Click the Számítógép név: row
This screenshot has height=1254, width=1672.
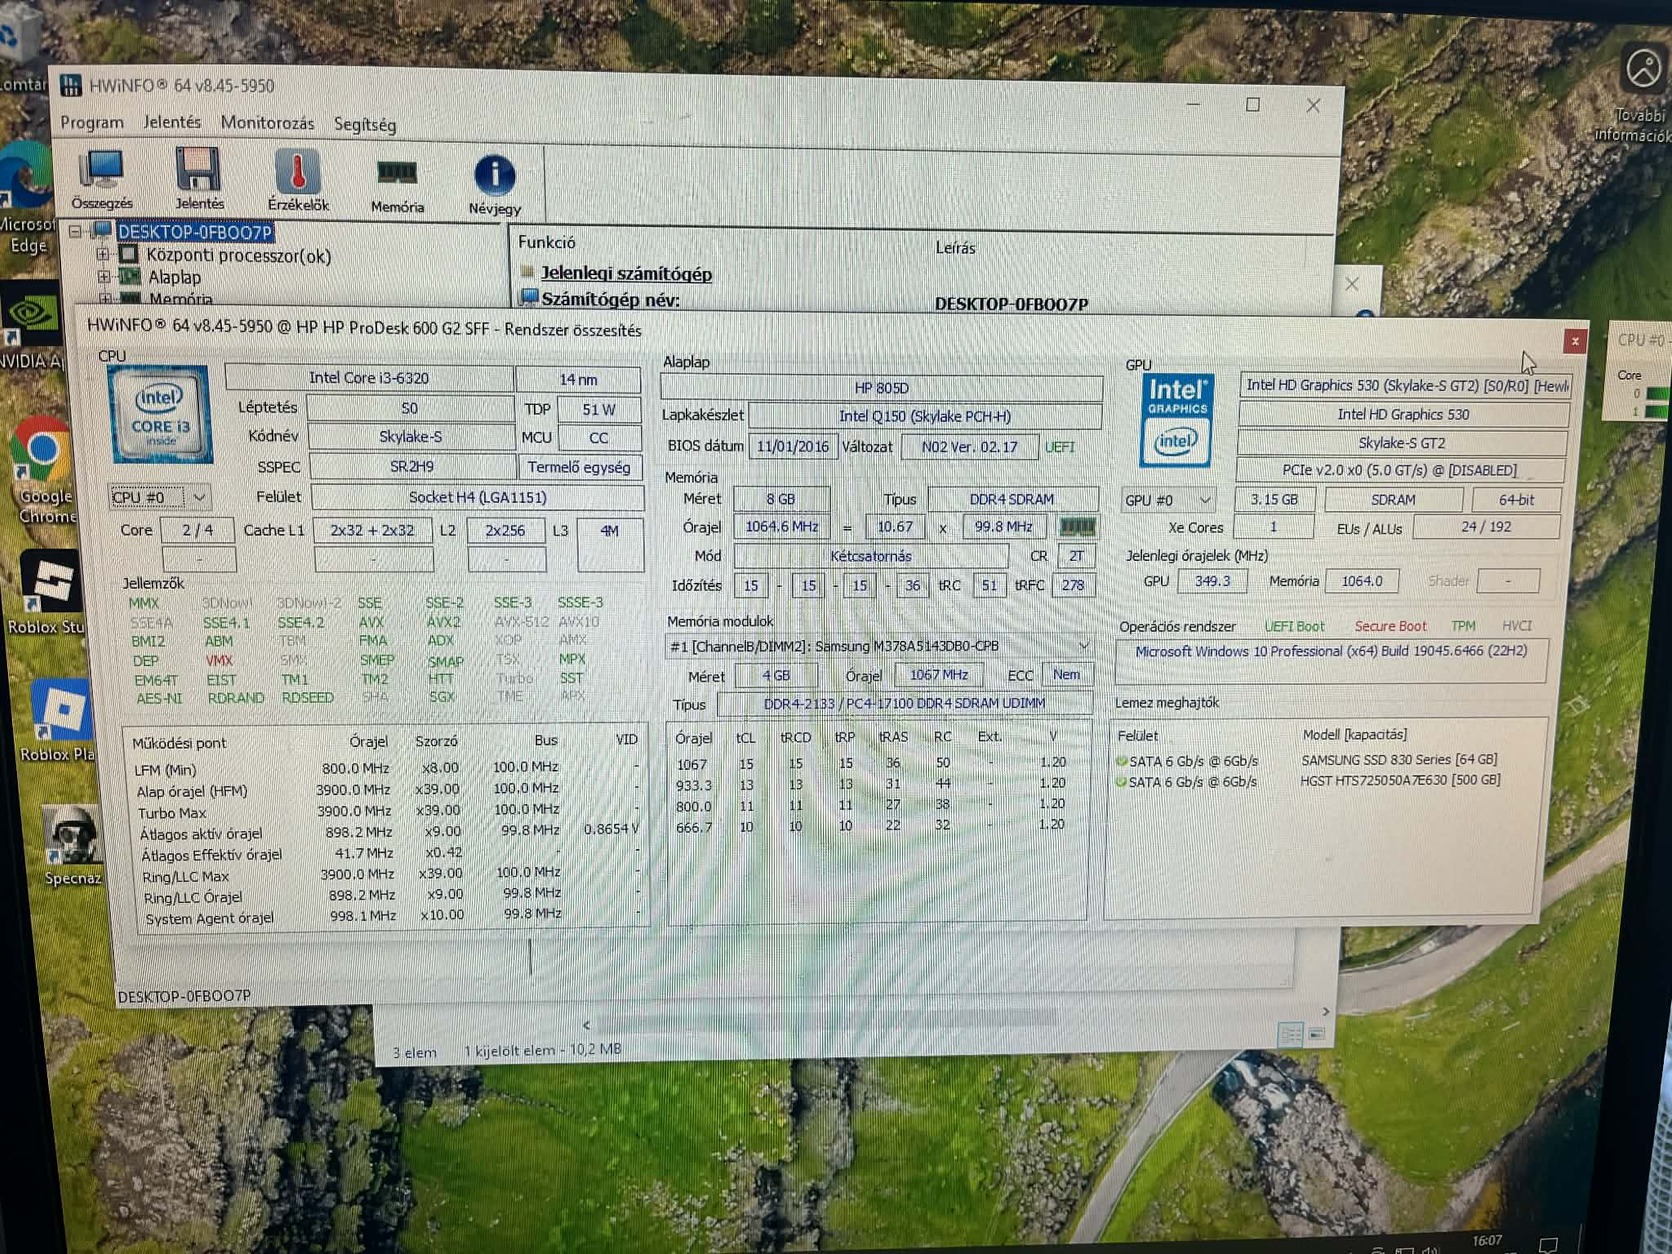click(x=610, y=300)
